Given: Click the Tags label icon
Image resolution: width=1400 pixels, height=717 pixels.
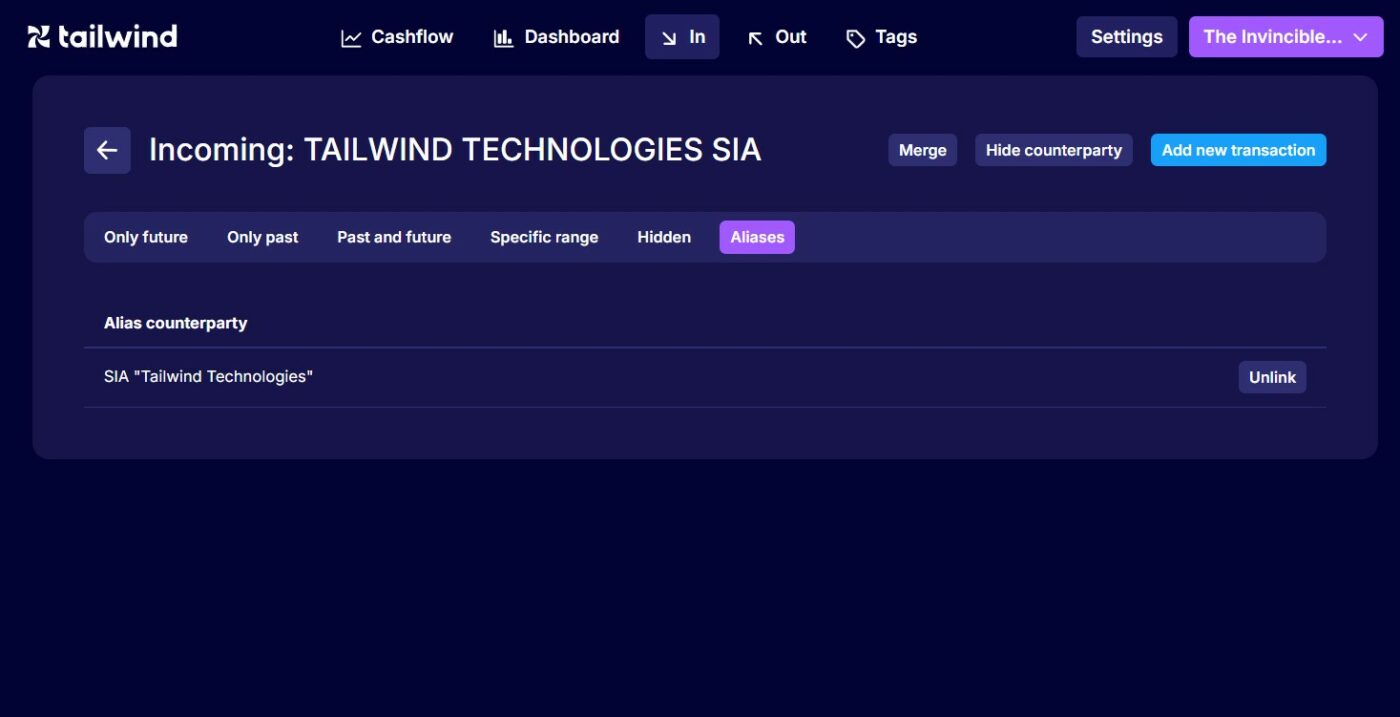Looking at the screenshot, I should pyautogui.click(x=855, y=38).
